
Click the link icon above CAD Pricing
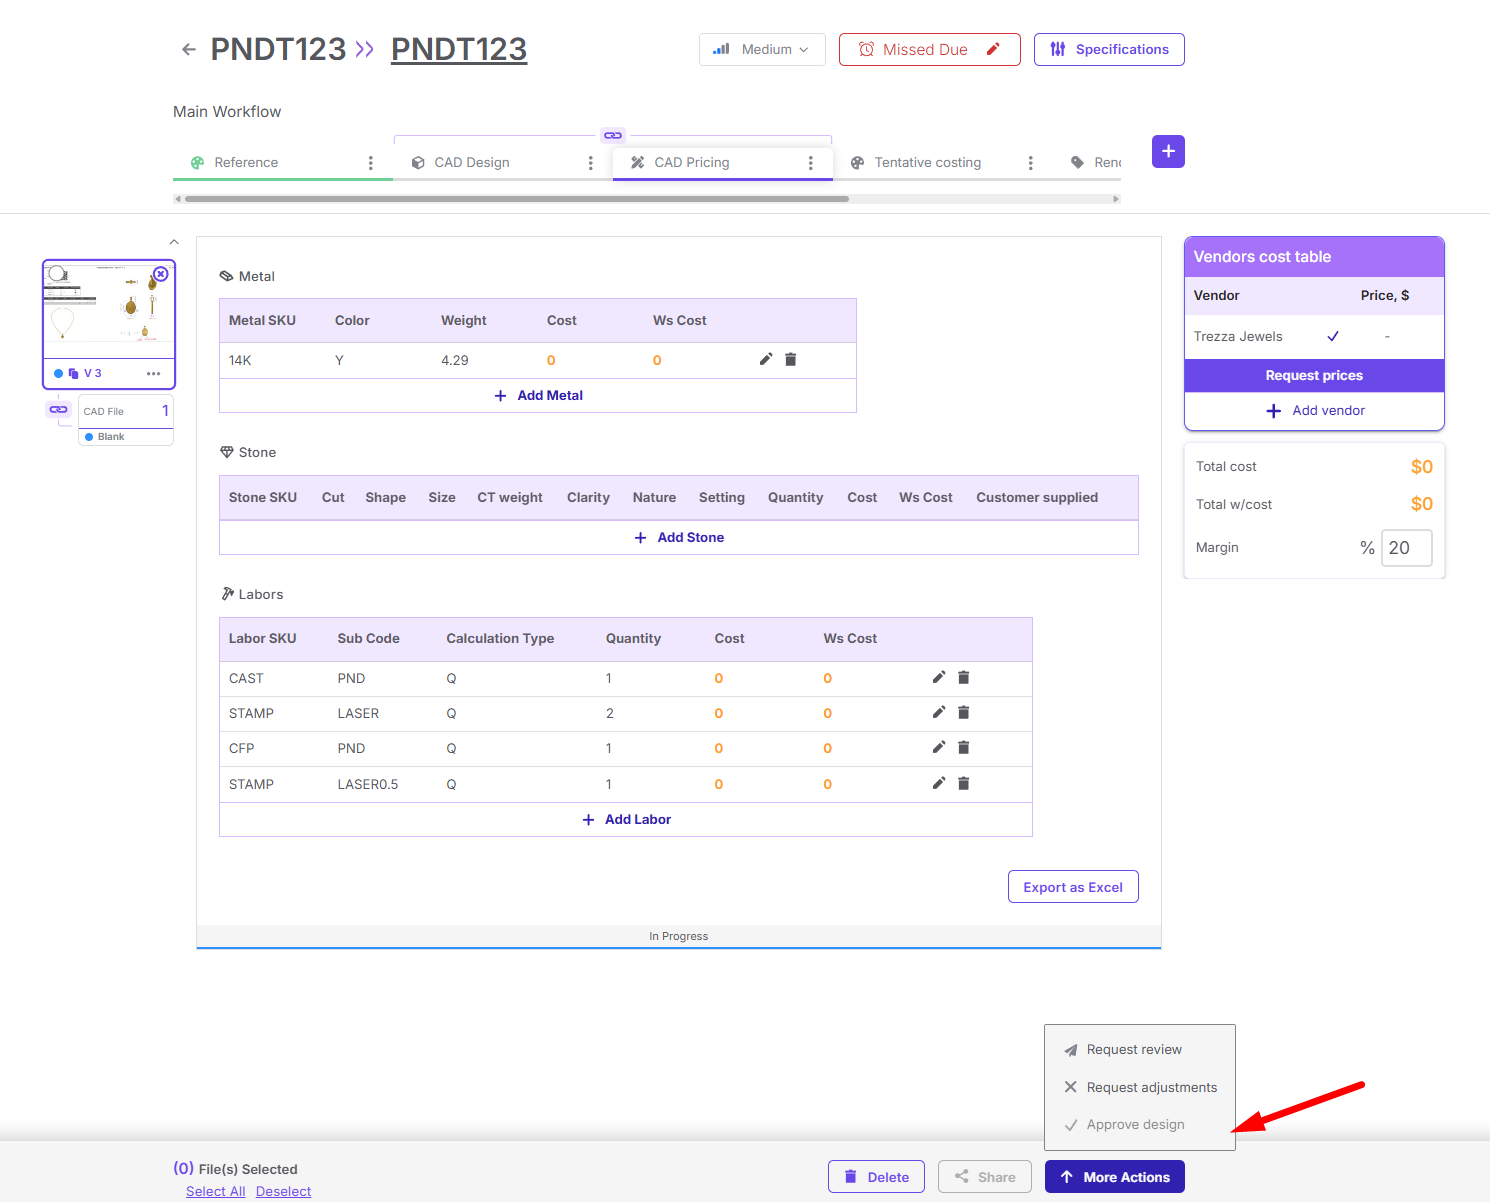(613, 135)
